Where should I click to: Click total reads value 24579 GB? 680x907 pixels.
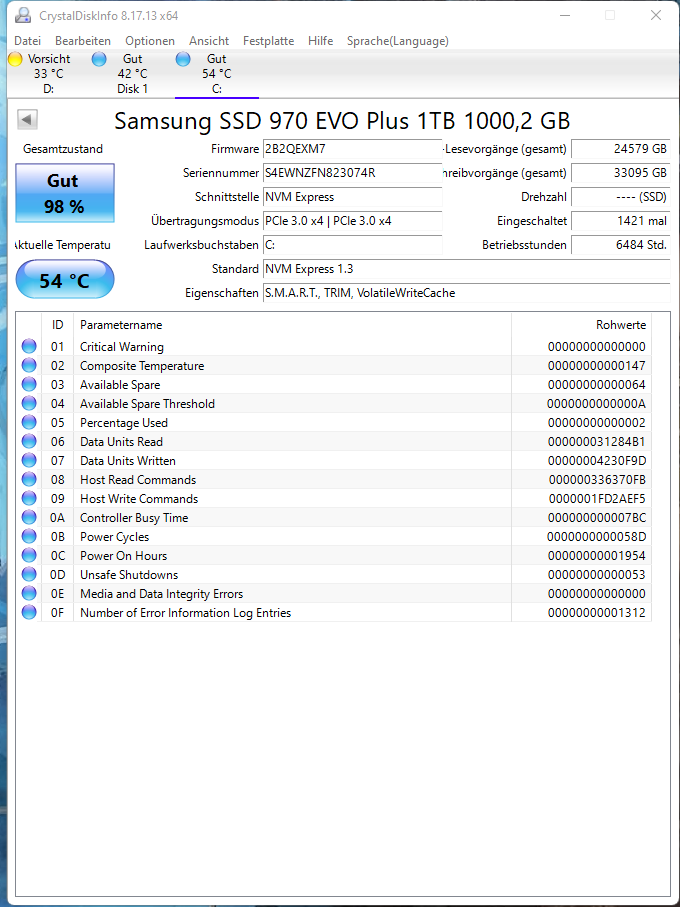click(621, 149)
